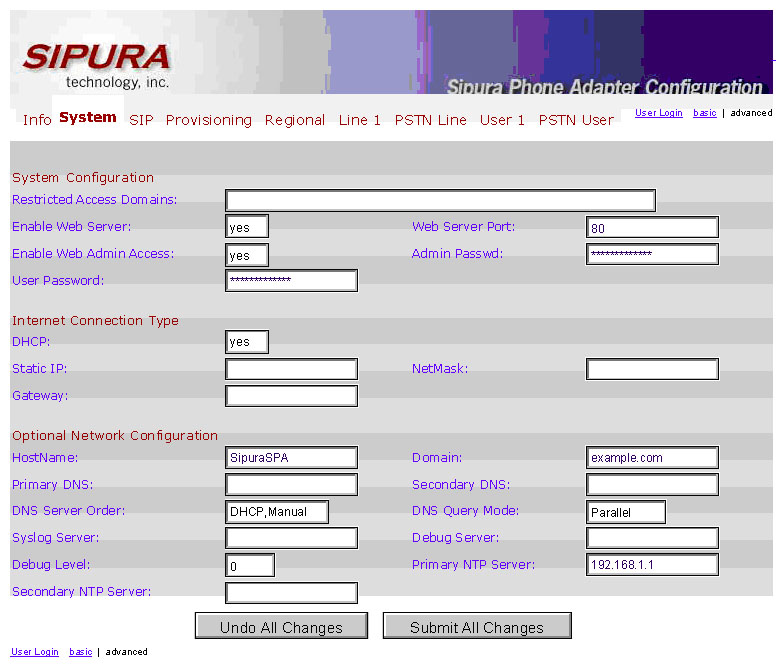Select the HostName input box
This screenshot has width=783, height=664.
pyautogui.click(x=291, y=458)
